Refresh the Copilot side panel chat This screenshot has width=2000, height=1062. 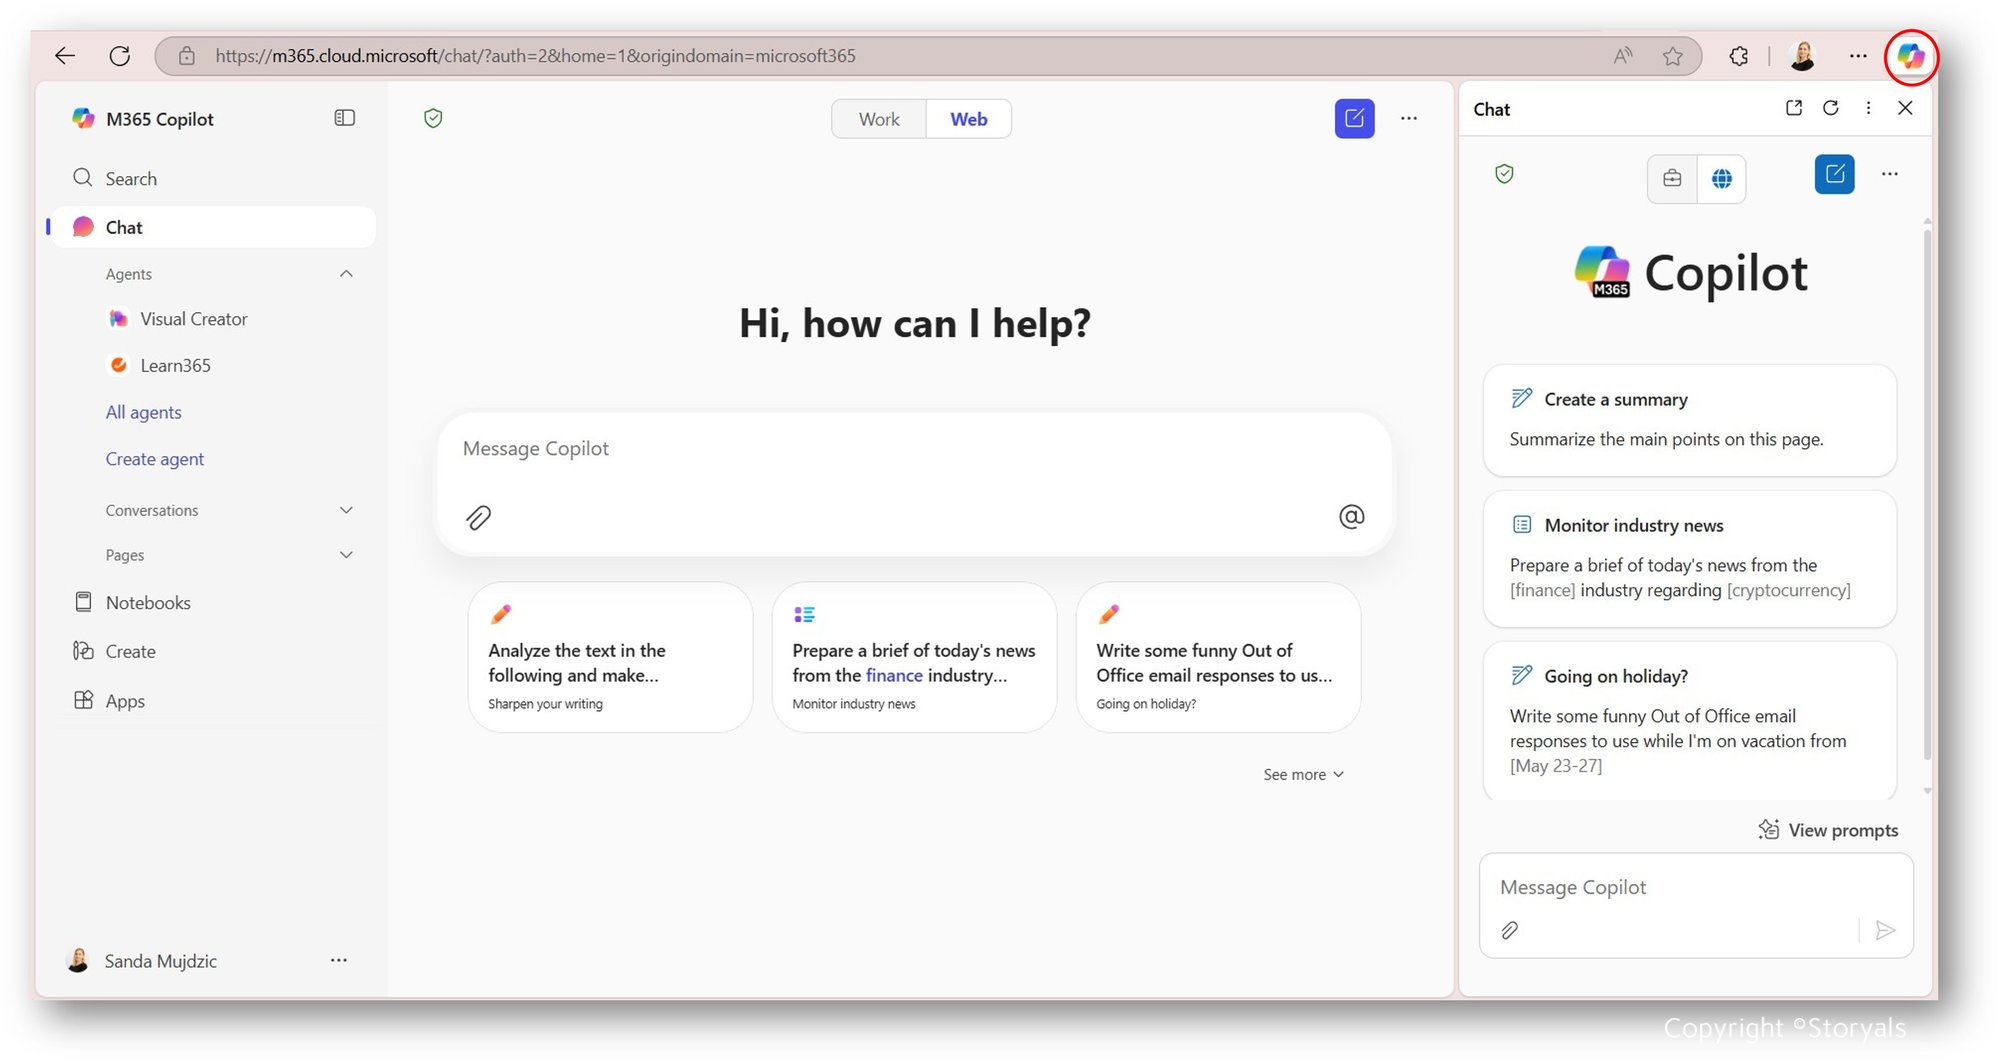1830,108
